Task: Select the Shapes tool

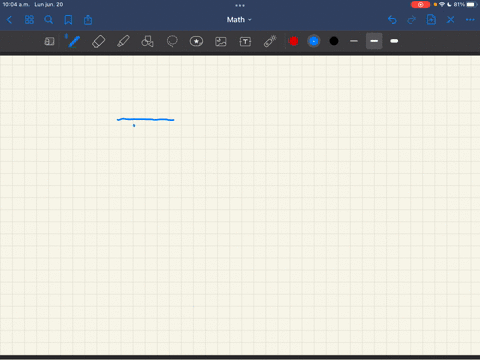Action: [147, 41]
